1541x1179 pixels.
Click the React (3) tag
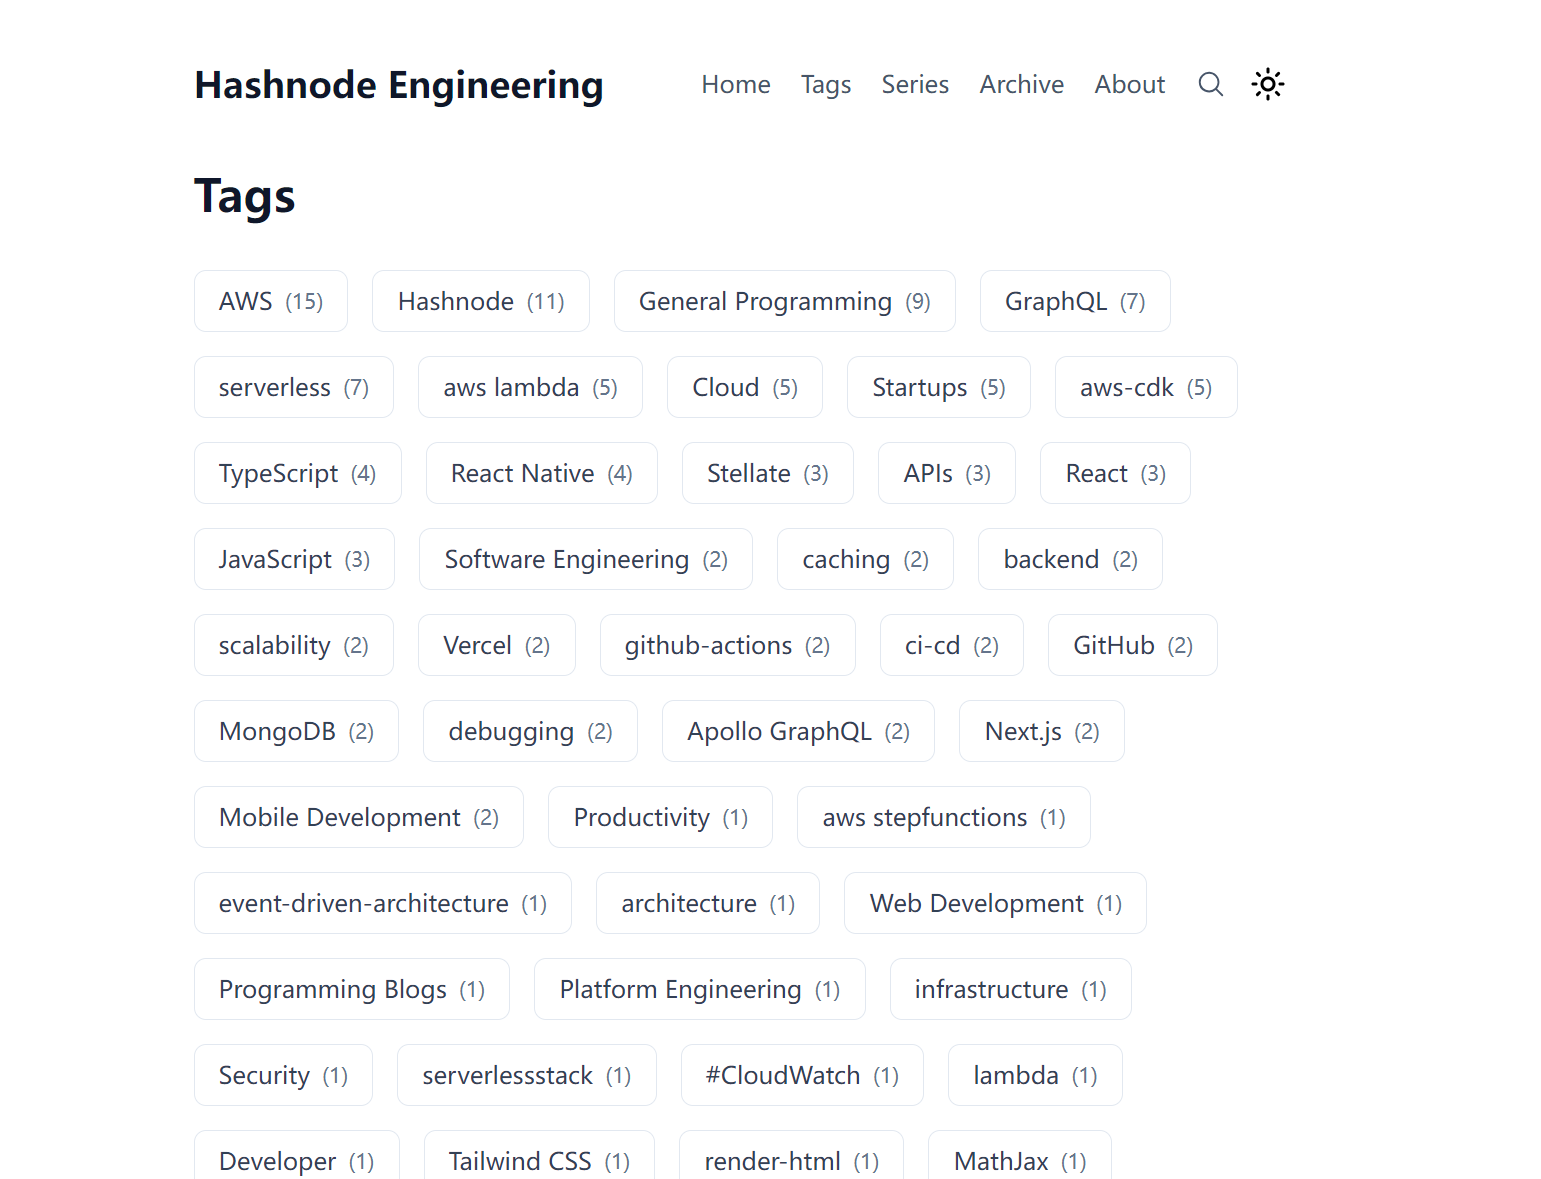tap(1116, 473)
